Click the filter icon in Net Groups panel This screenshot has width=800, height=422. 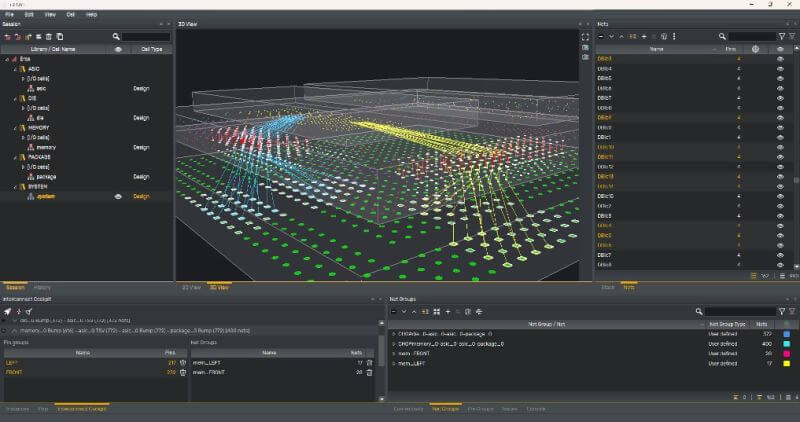[x=781, y=312]
